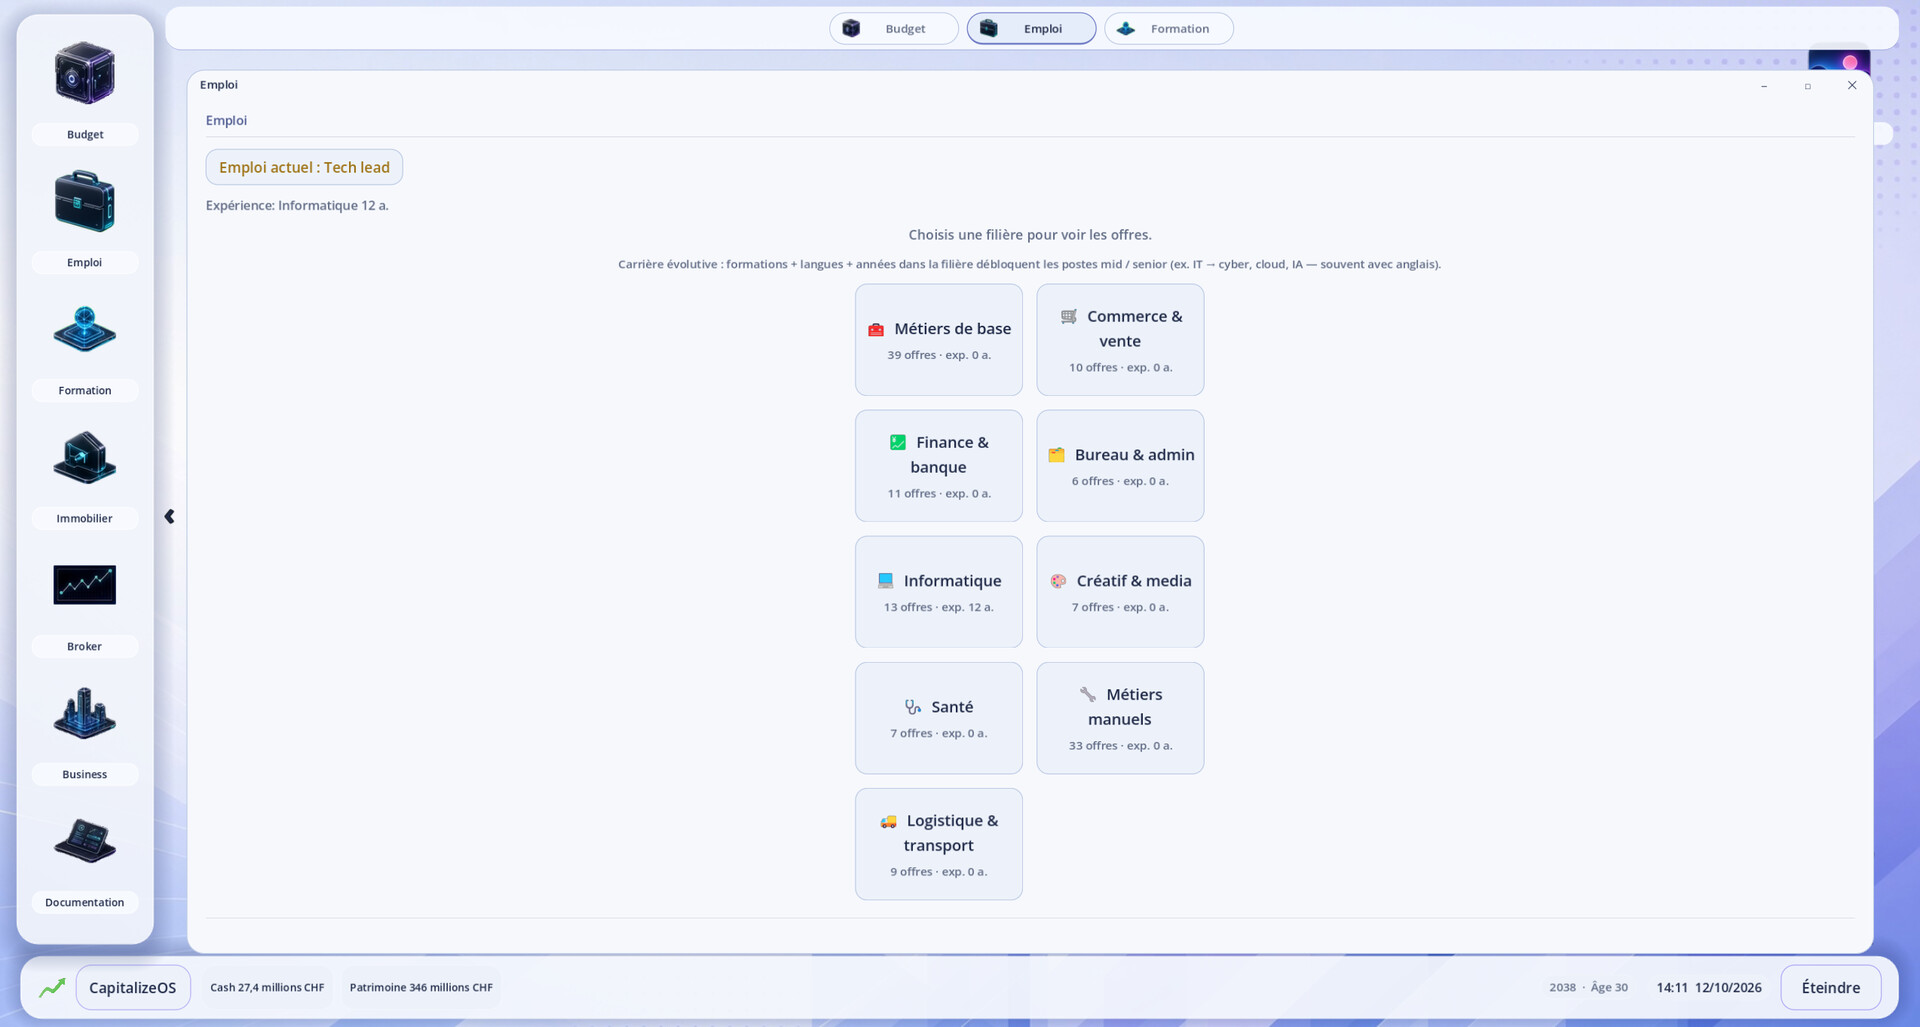Pick the Bureau & admin track
Image resolution: width=1920 pixels, height=1027 pixels.
tap(1120, 466)
